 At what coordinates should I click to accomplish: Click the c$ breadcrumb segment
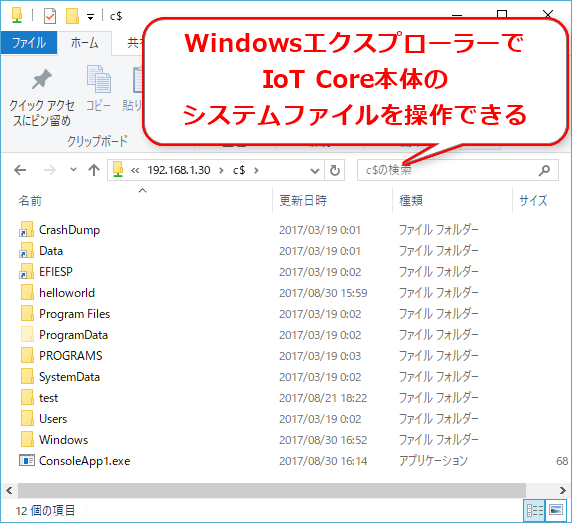click(239, 170)
